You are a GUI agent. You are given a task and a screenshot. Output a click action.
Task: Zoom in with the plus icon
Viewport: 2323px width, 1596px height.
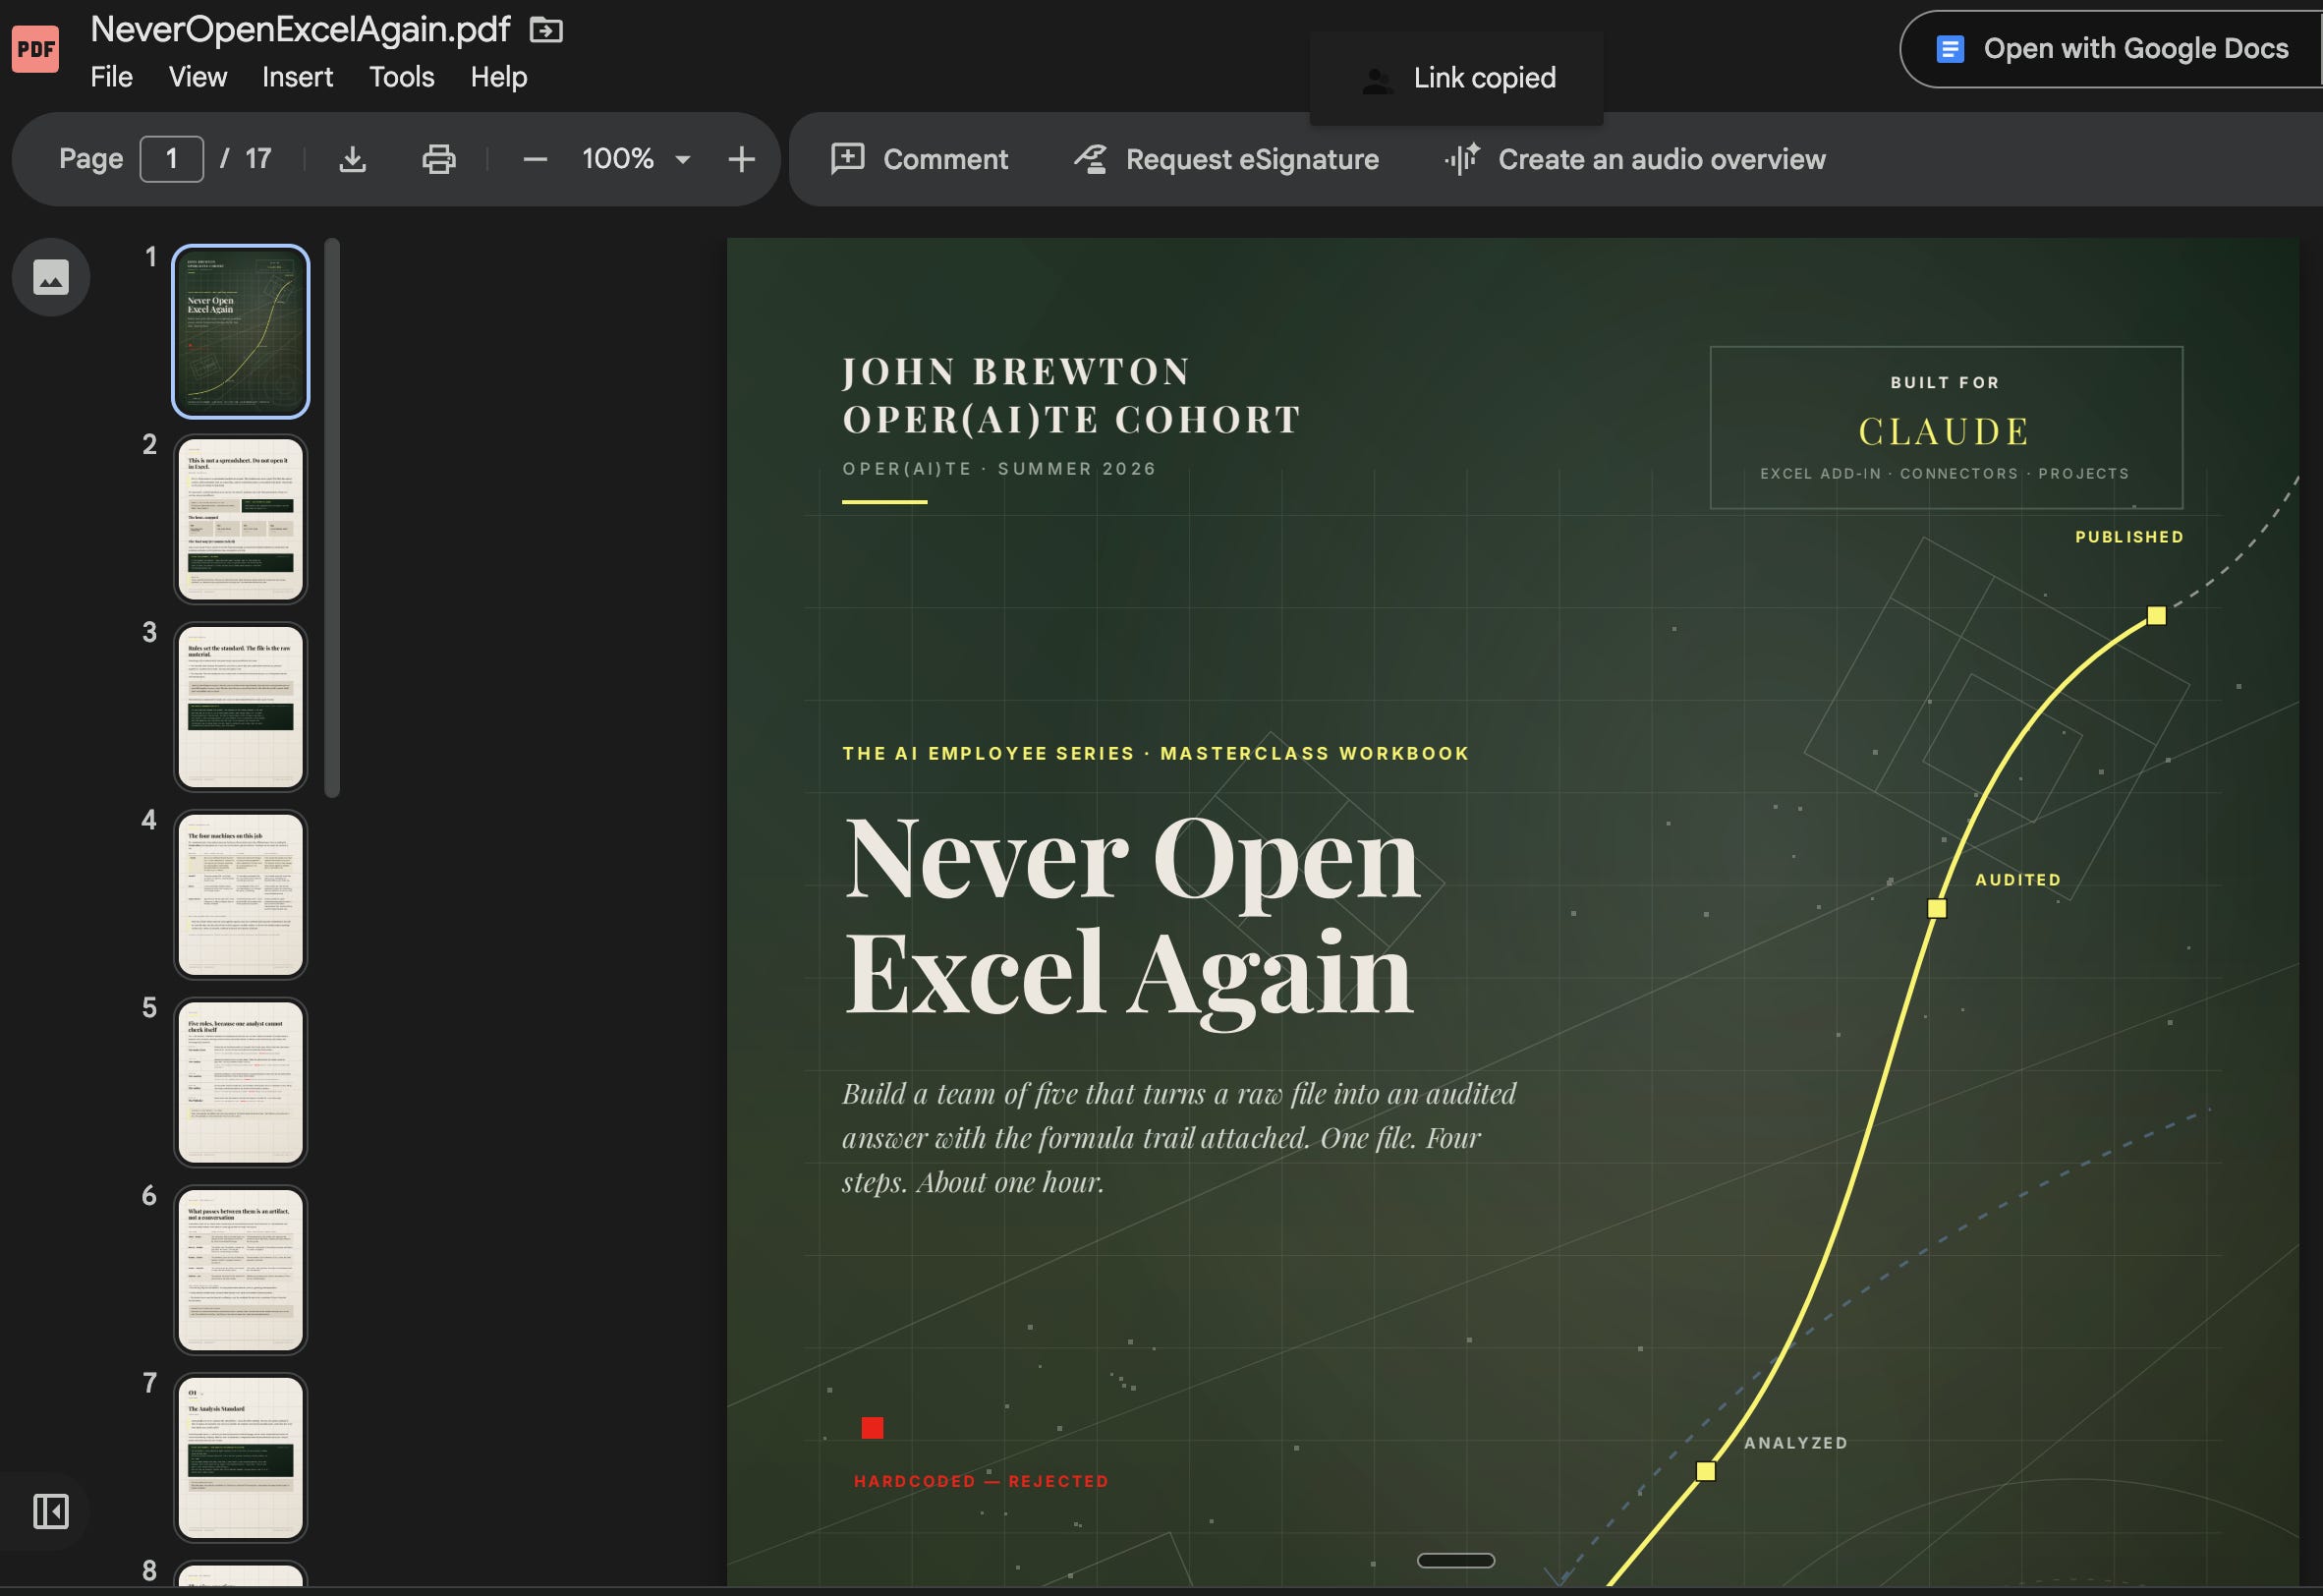tap(741, 159)
